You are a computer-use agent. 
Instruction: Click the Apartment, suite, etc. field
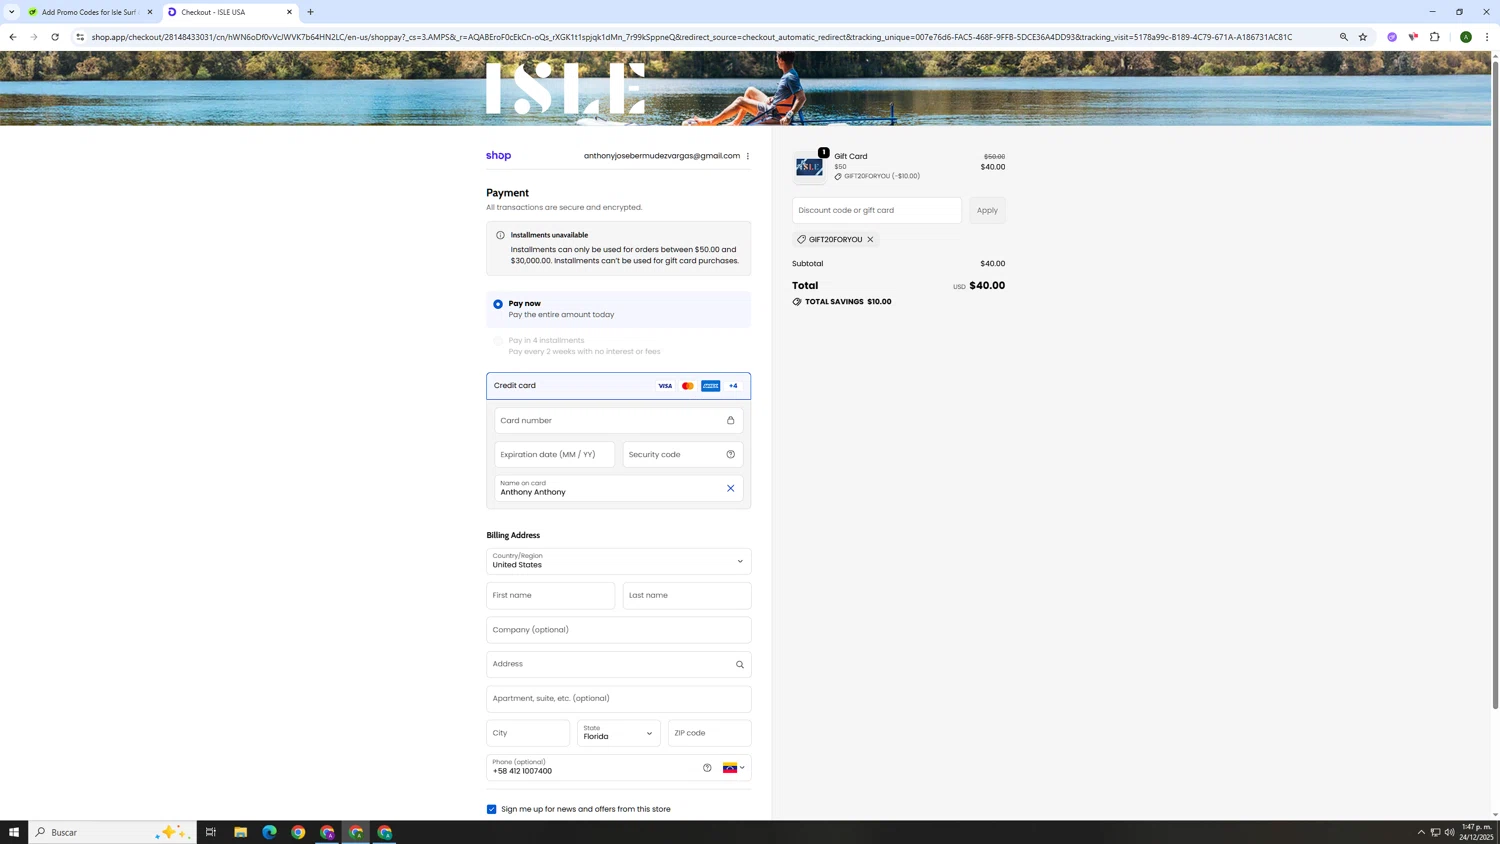point(619,699)
